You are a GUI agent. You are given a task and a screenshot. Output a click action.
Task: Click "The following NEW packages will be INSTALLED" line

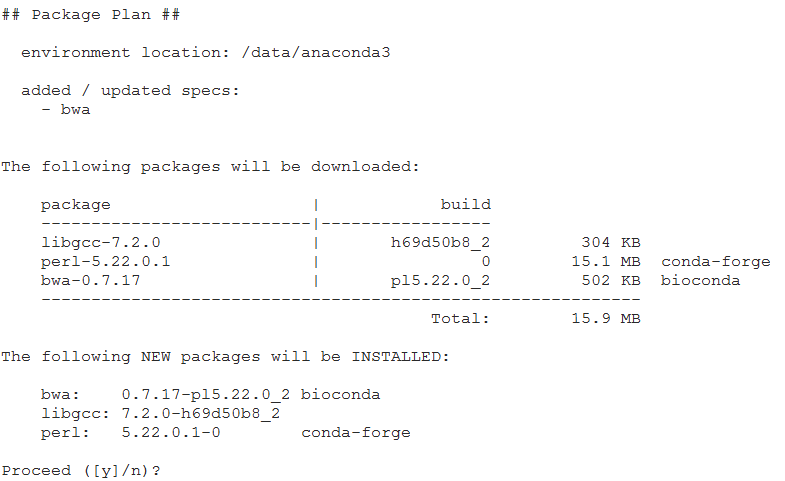pyautogui.click(x=225, y=357)
